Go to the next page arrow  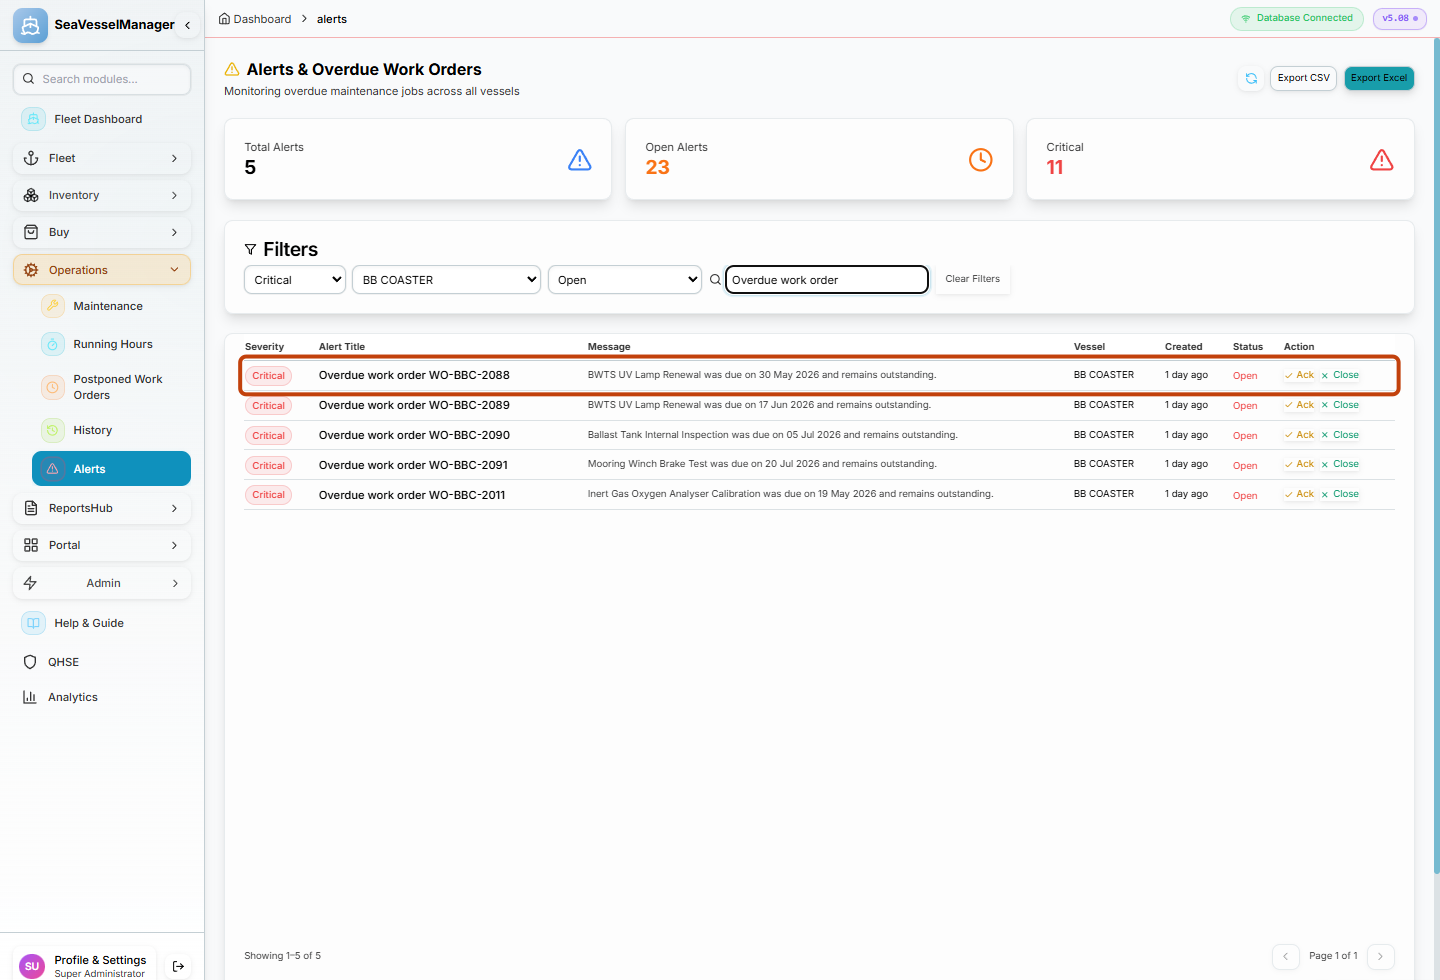point(1380,956)
